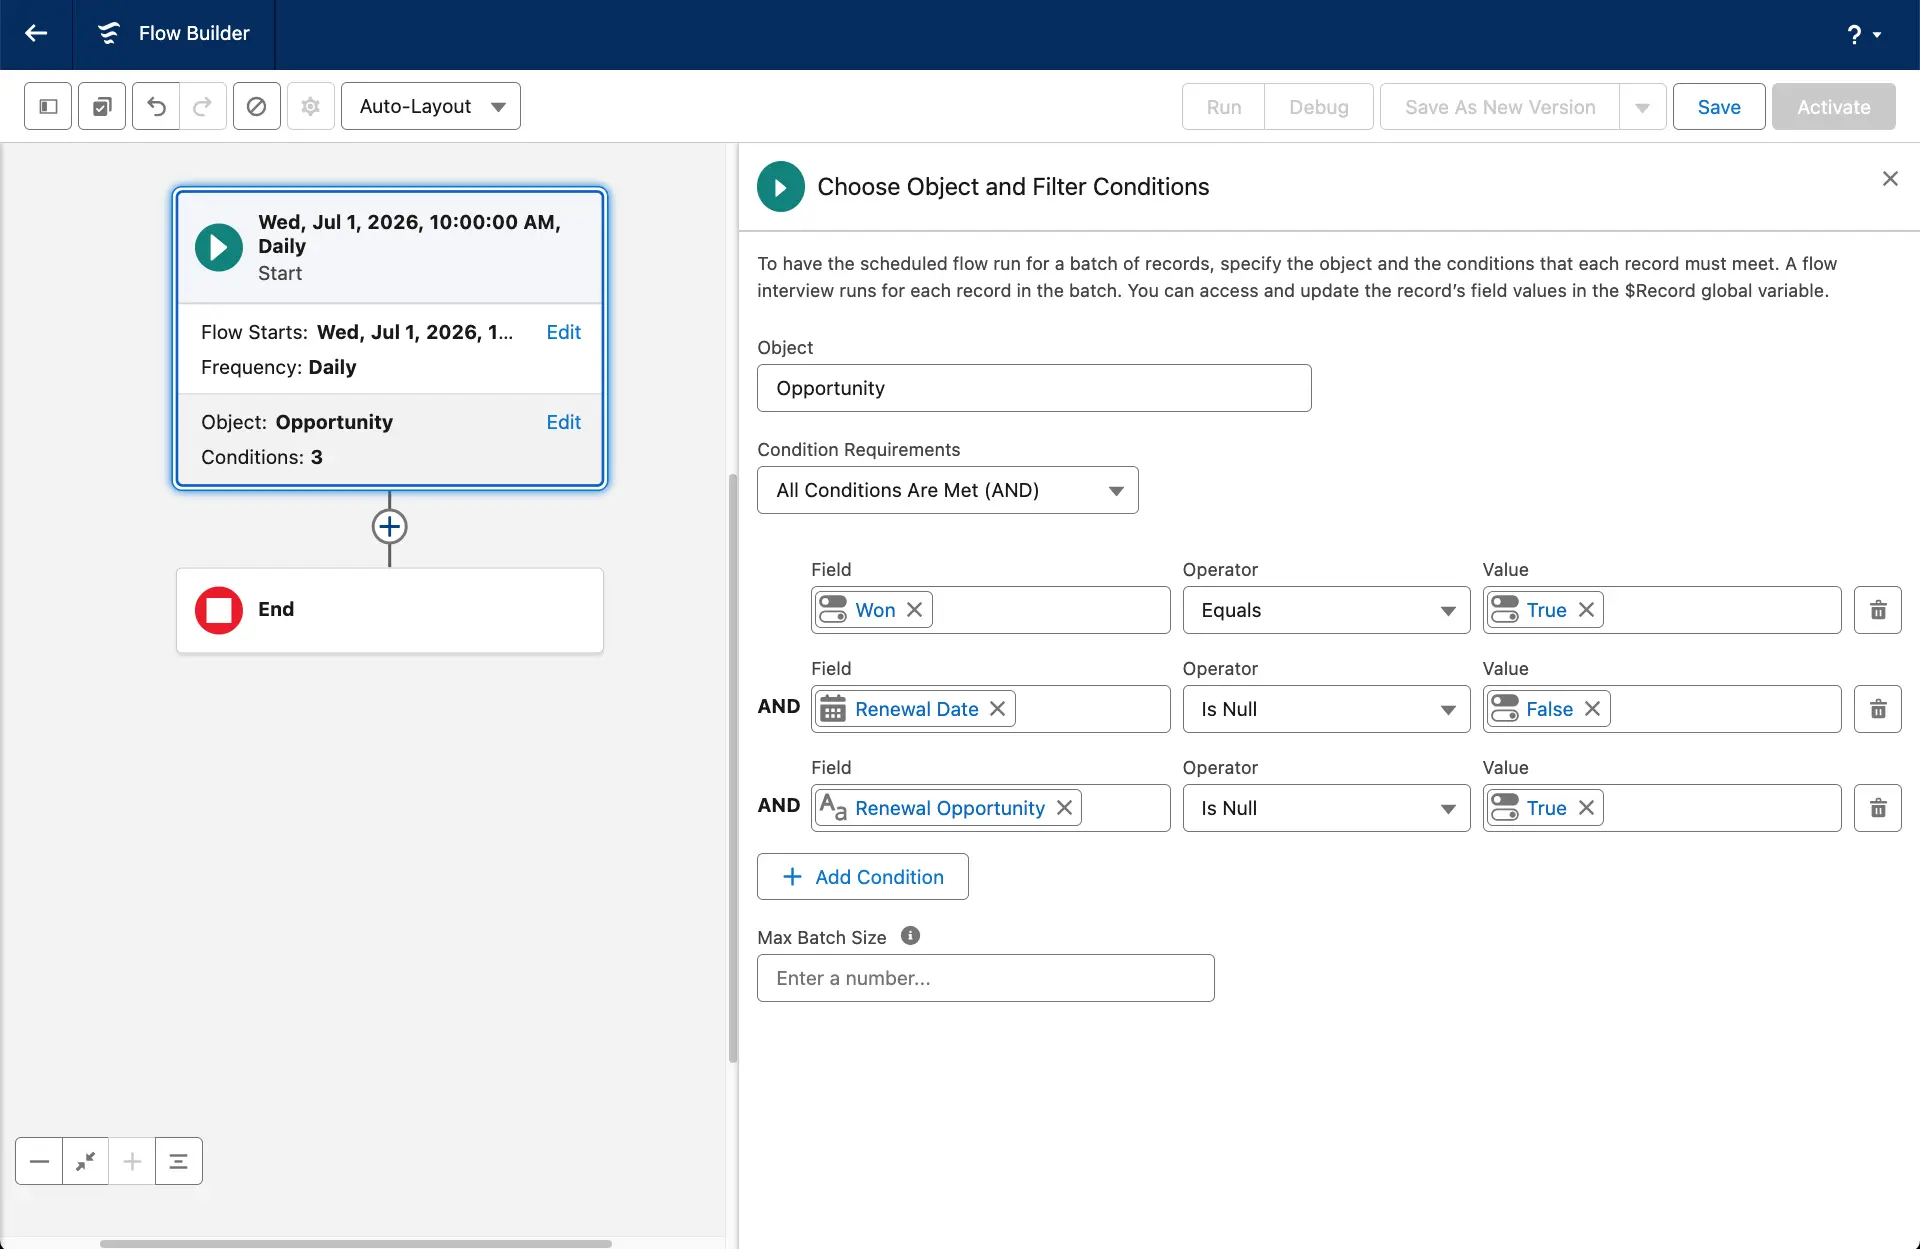Click the 'Frequency: Daily' text
Image resolution: width=1920 pixels, height=1249 pixels.
pyautogui.click(x=278, y=367)
